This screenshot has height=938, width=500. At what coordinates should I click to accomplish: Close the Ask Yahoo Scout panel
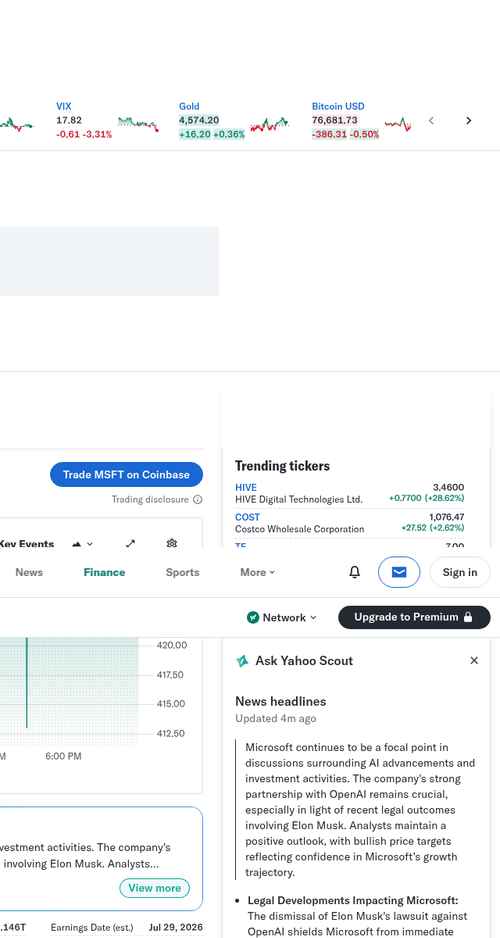[474, 660]
